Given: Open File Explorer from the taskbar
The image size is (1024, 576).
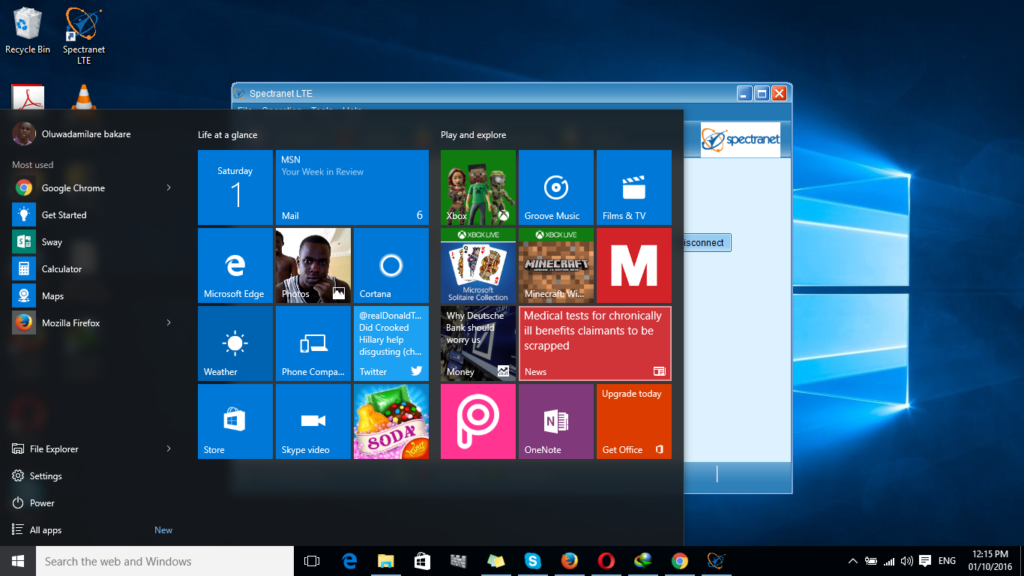Looking at the screenshot, I should point(386,561).
